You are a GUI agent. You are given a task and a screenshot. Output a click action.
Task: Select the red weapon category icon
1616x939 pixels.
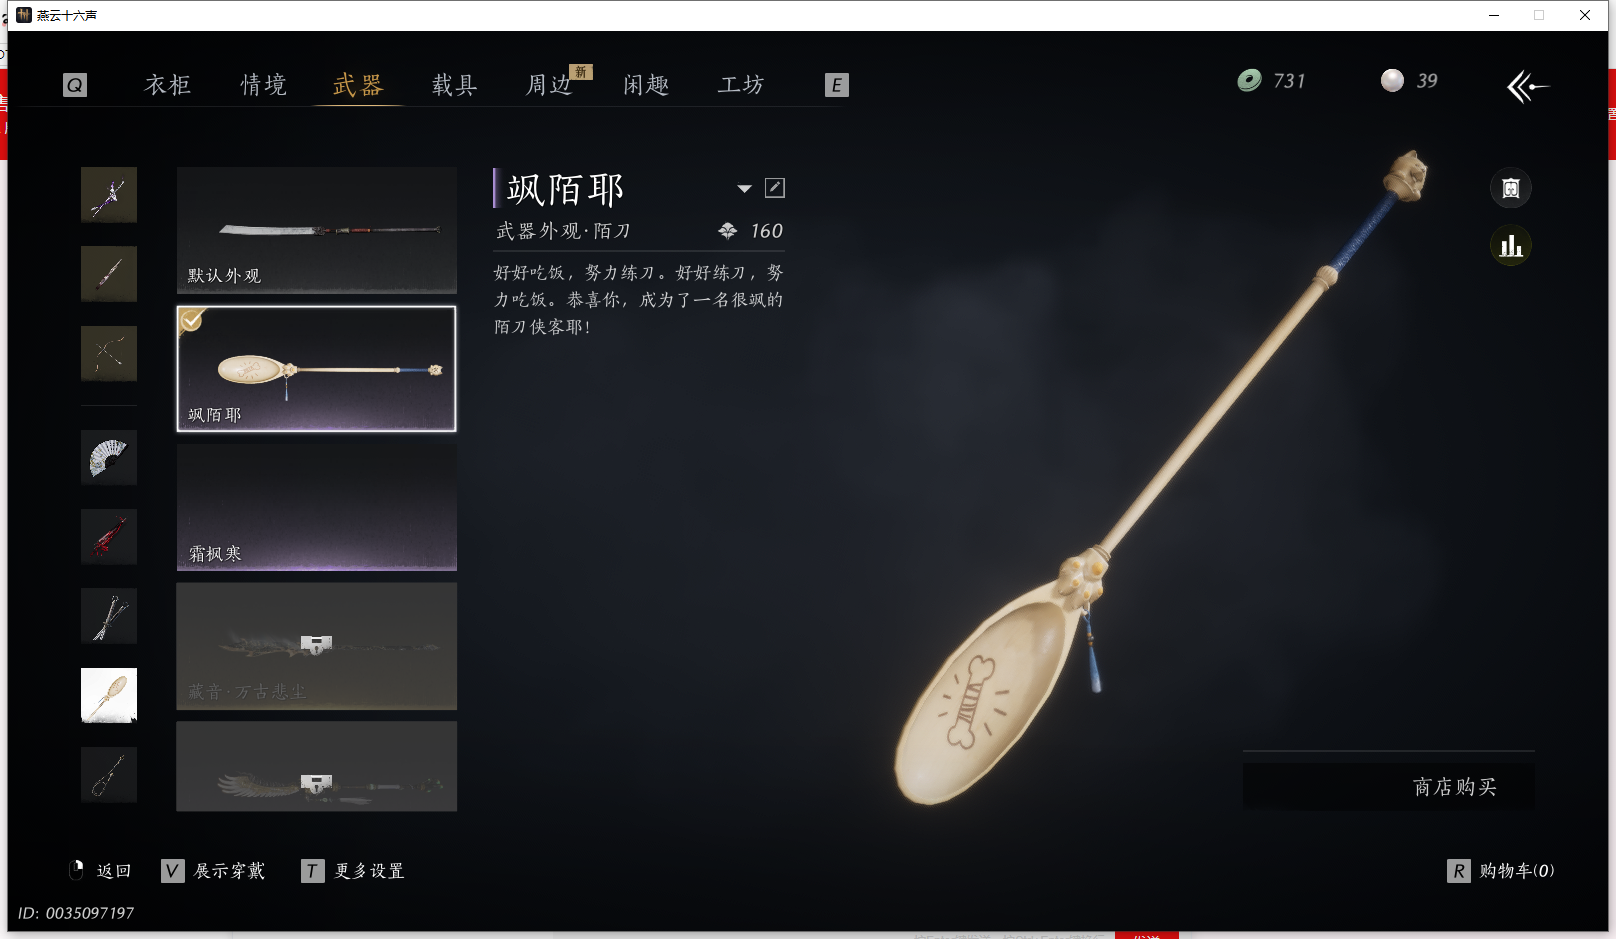[109, 537]
